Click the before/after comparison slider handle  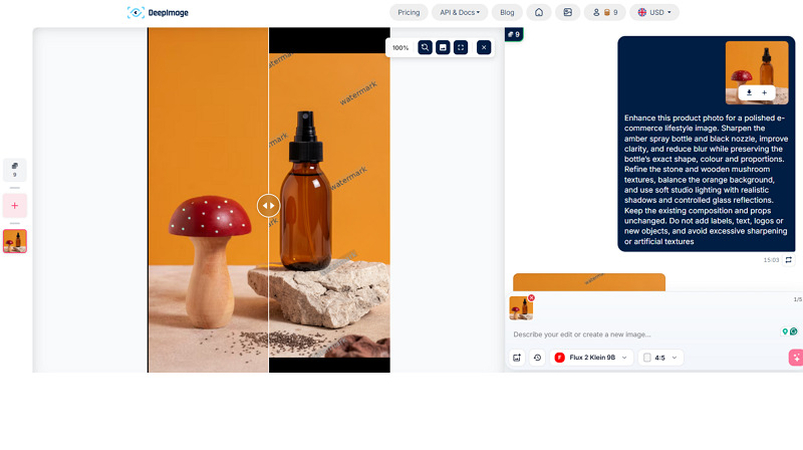click(x=268, y=205)
